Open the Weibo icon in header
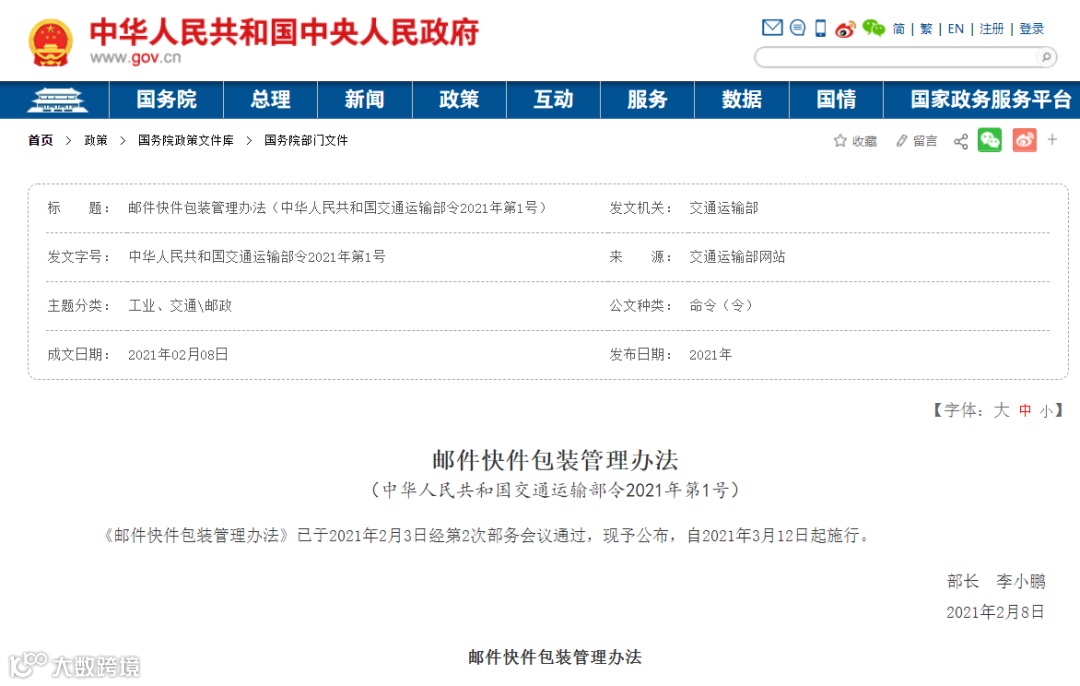 pos(844,29)
